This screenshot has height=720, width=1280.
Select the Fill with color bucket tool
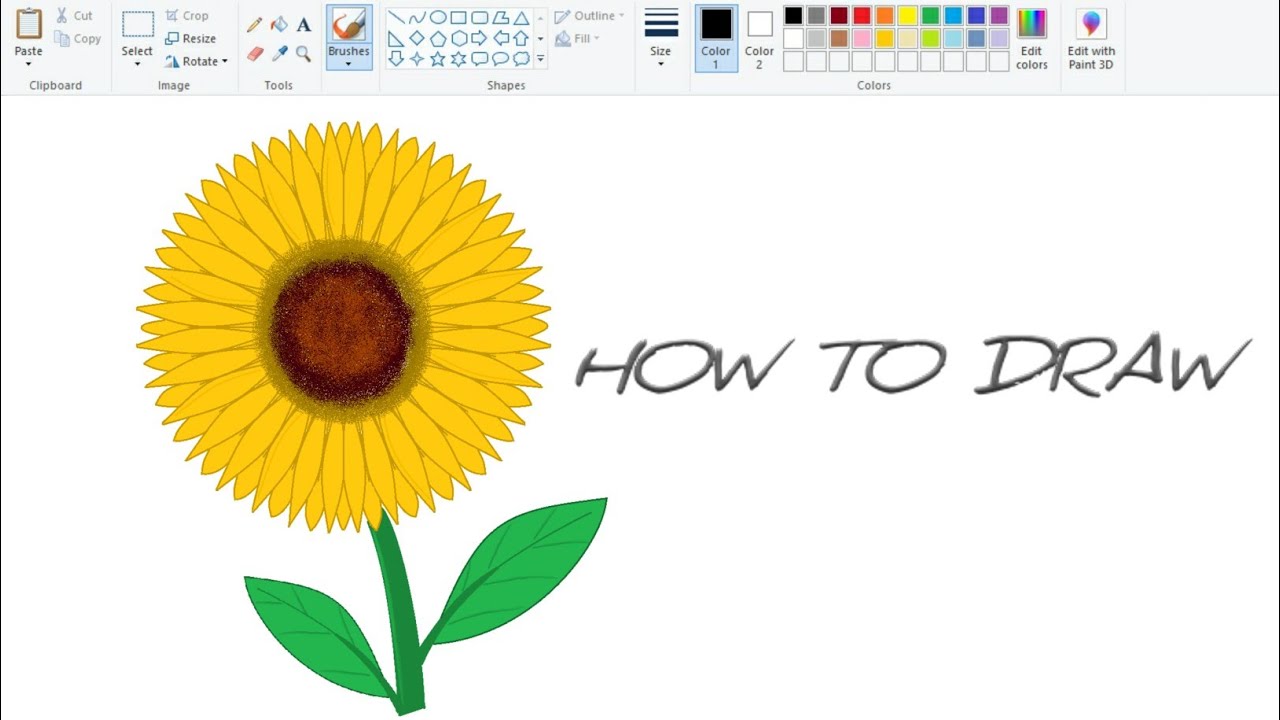point(280,24)
